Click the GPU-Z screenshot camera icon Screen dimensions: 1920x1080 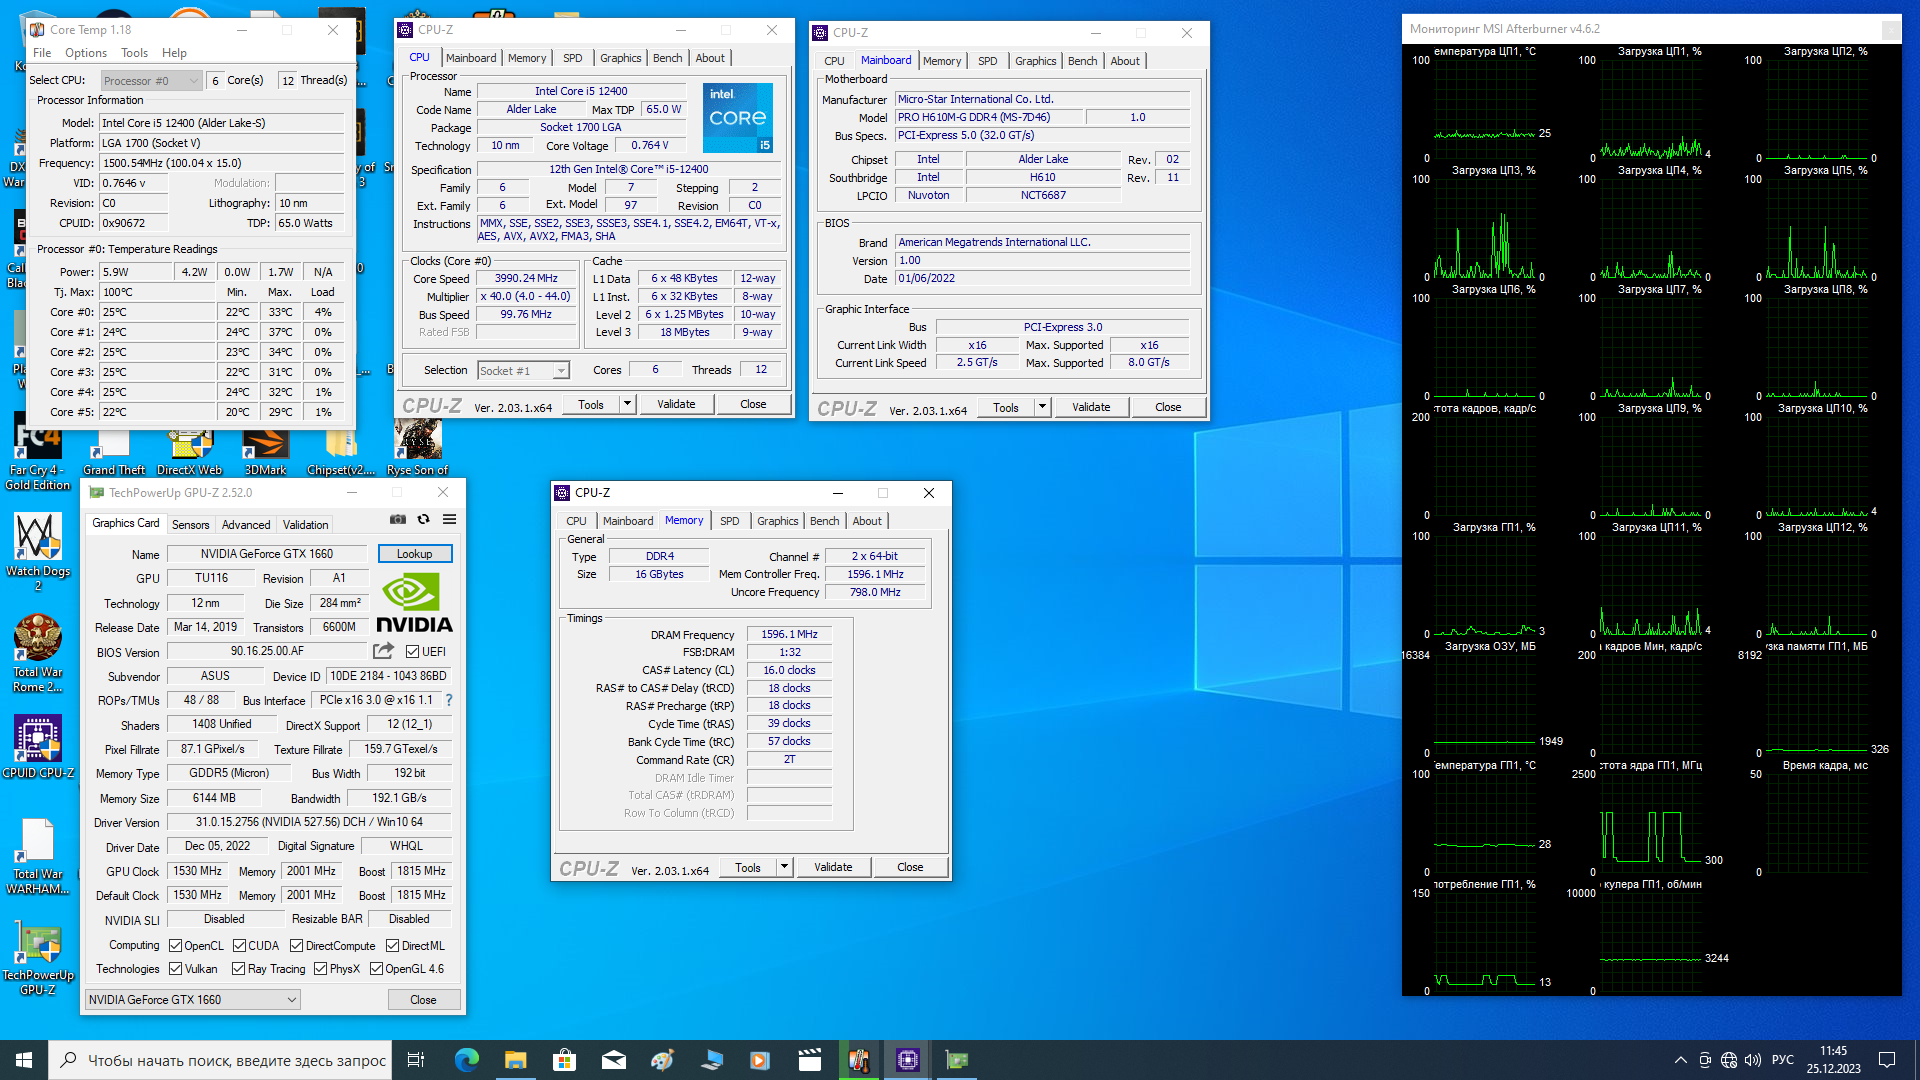(x=398, y=520)
